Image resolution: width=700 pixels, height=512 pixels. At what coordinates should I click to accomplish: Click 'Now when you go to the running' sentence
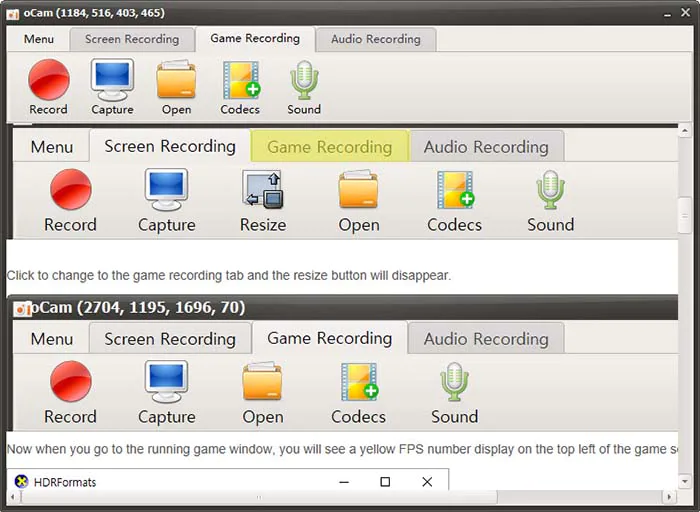pos(342,449)
